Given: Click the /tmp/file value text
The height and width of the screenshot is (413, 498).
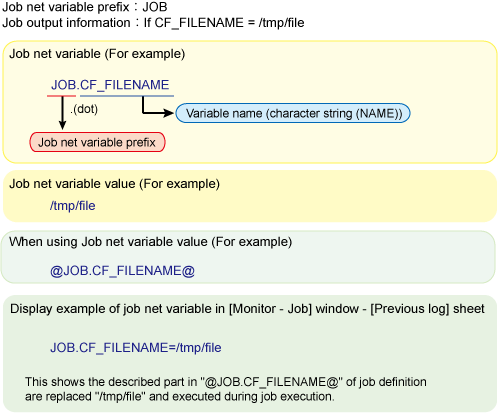Looking at the screenshot, I should (x=73, y=206).
